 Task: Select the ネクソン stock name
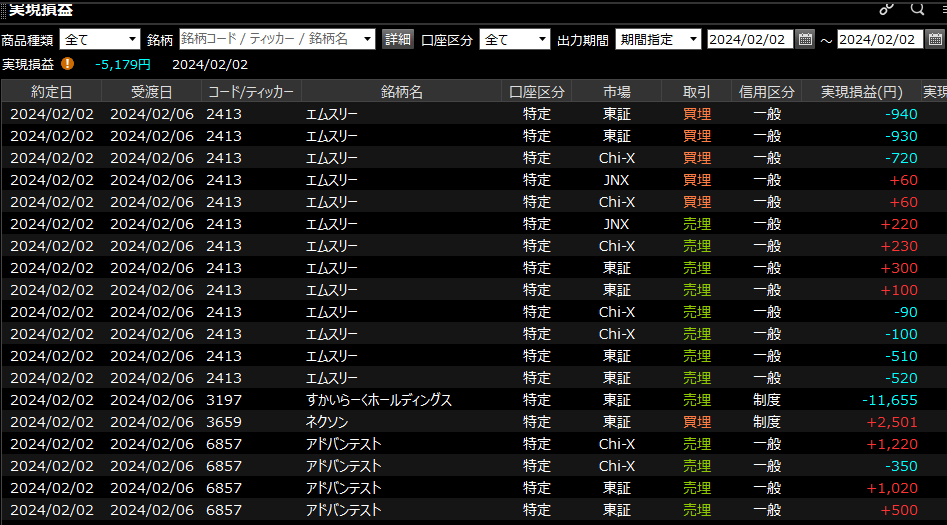tap(327, 422)
